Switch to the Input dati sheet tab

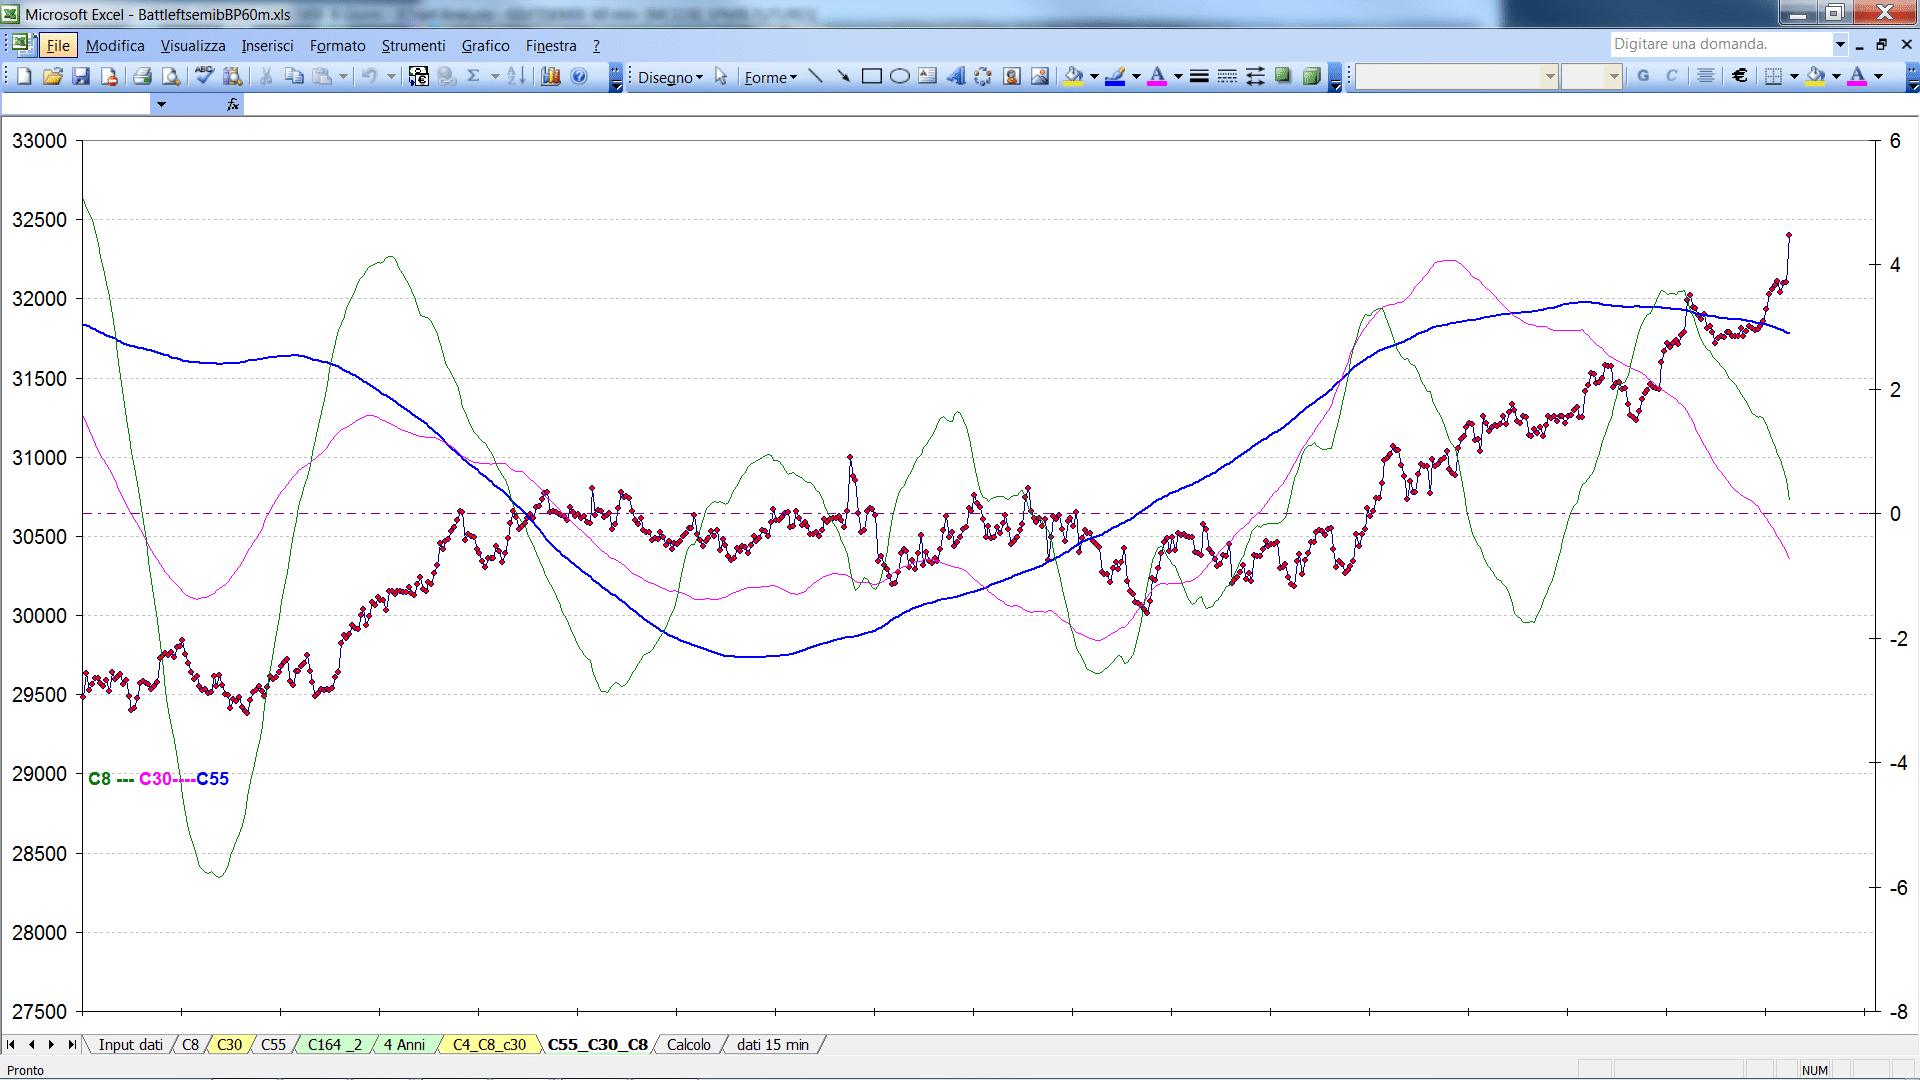[130, 1045]
